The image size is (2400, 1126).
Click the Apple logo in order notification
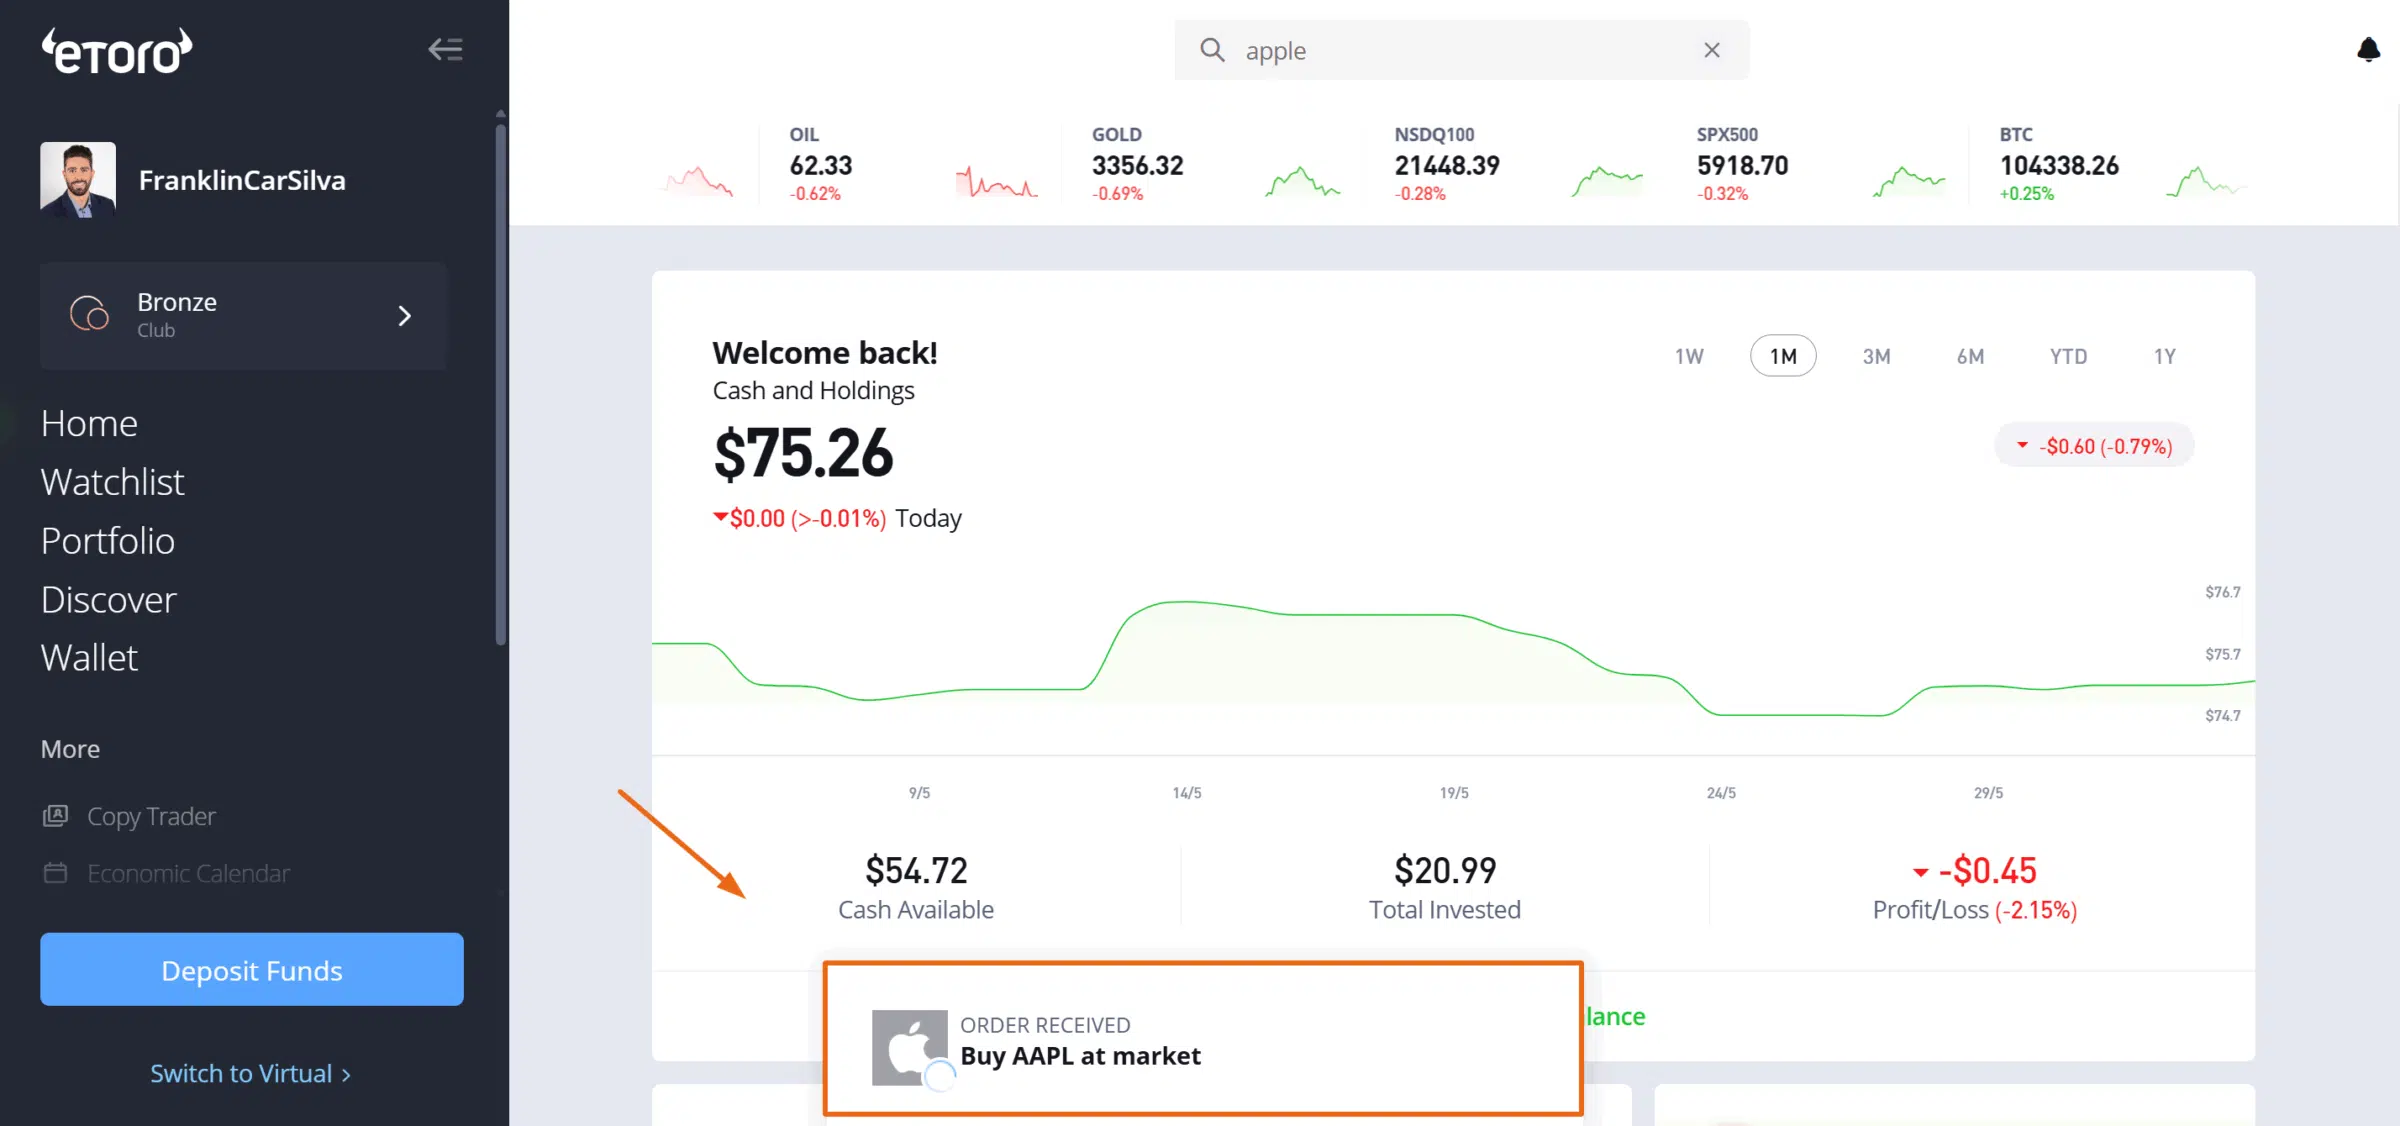(910, 1047)
